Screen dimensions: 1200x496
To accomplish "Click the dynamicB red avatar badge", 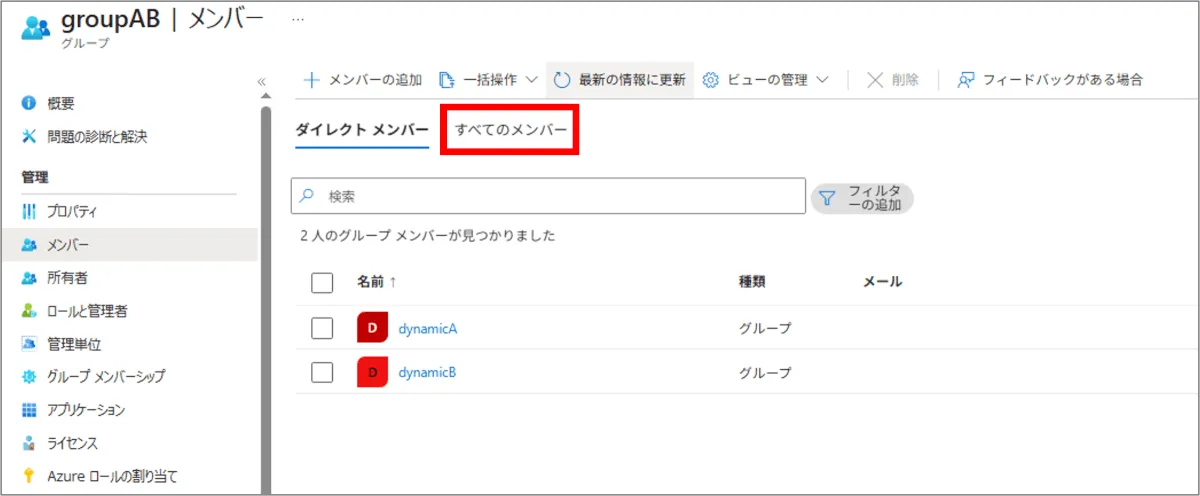I will 372,372.
